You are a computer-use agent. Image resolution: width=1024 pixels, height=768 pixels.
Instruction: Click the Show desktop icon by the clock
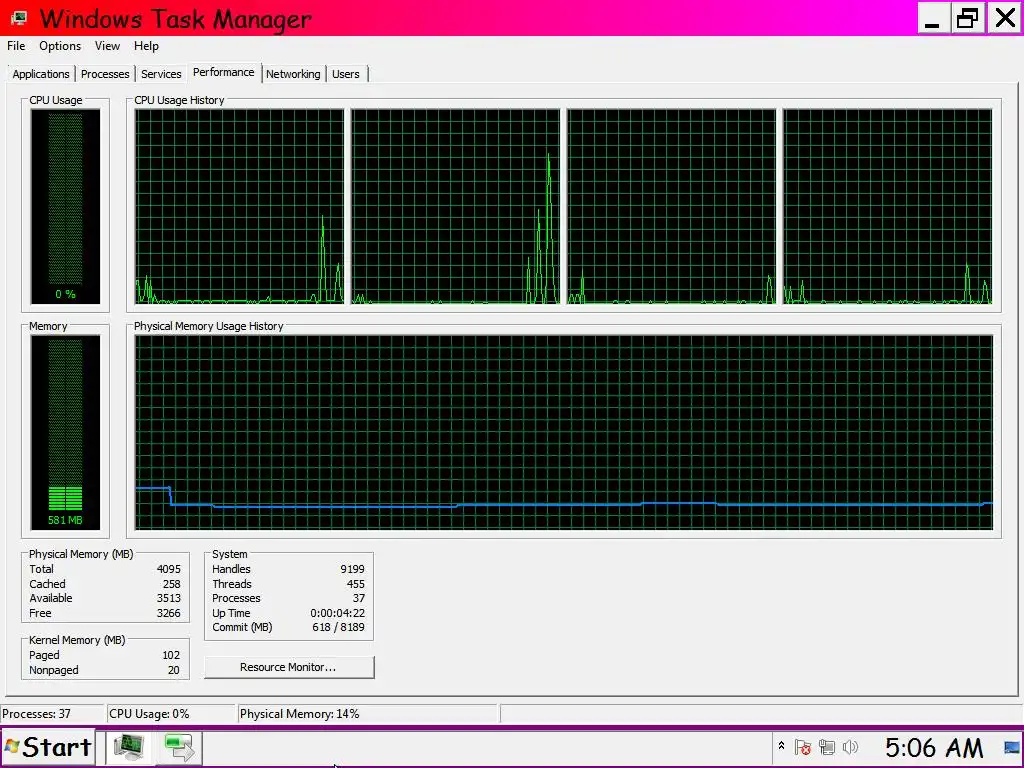tap(1011, 746)
